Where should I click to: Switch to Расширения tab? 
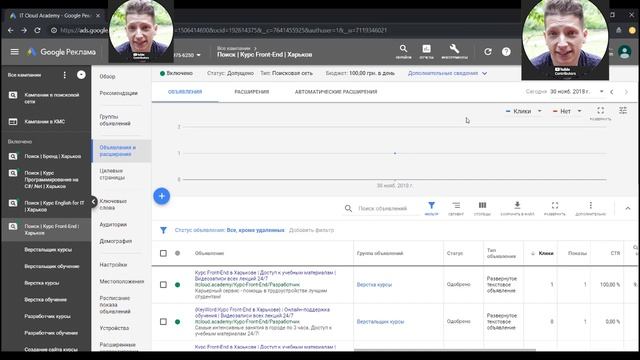pyautogui.click(x=251, y=92)
